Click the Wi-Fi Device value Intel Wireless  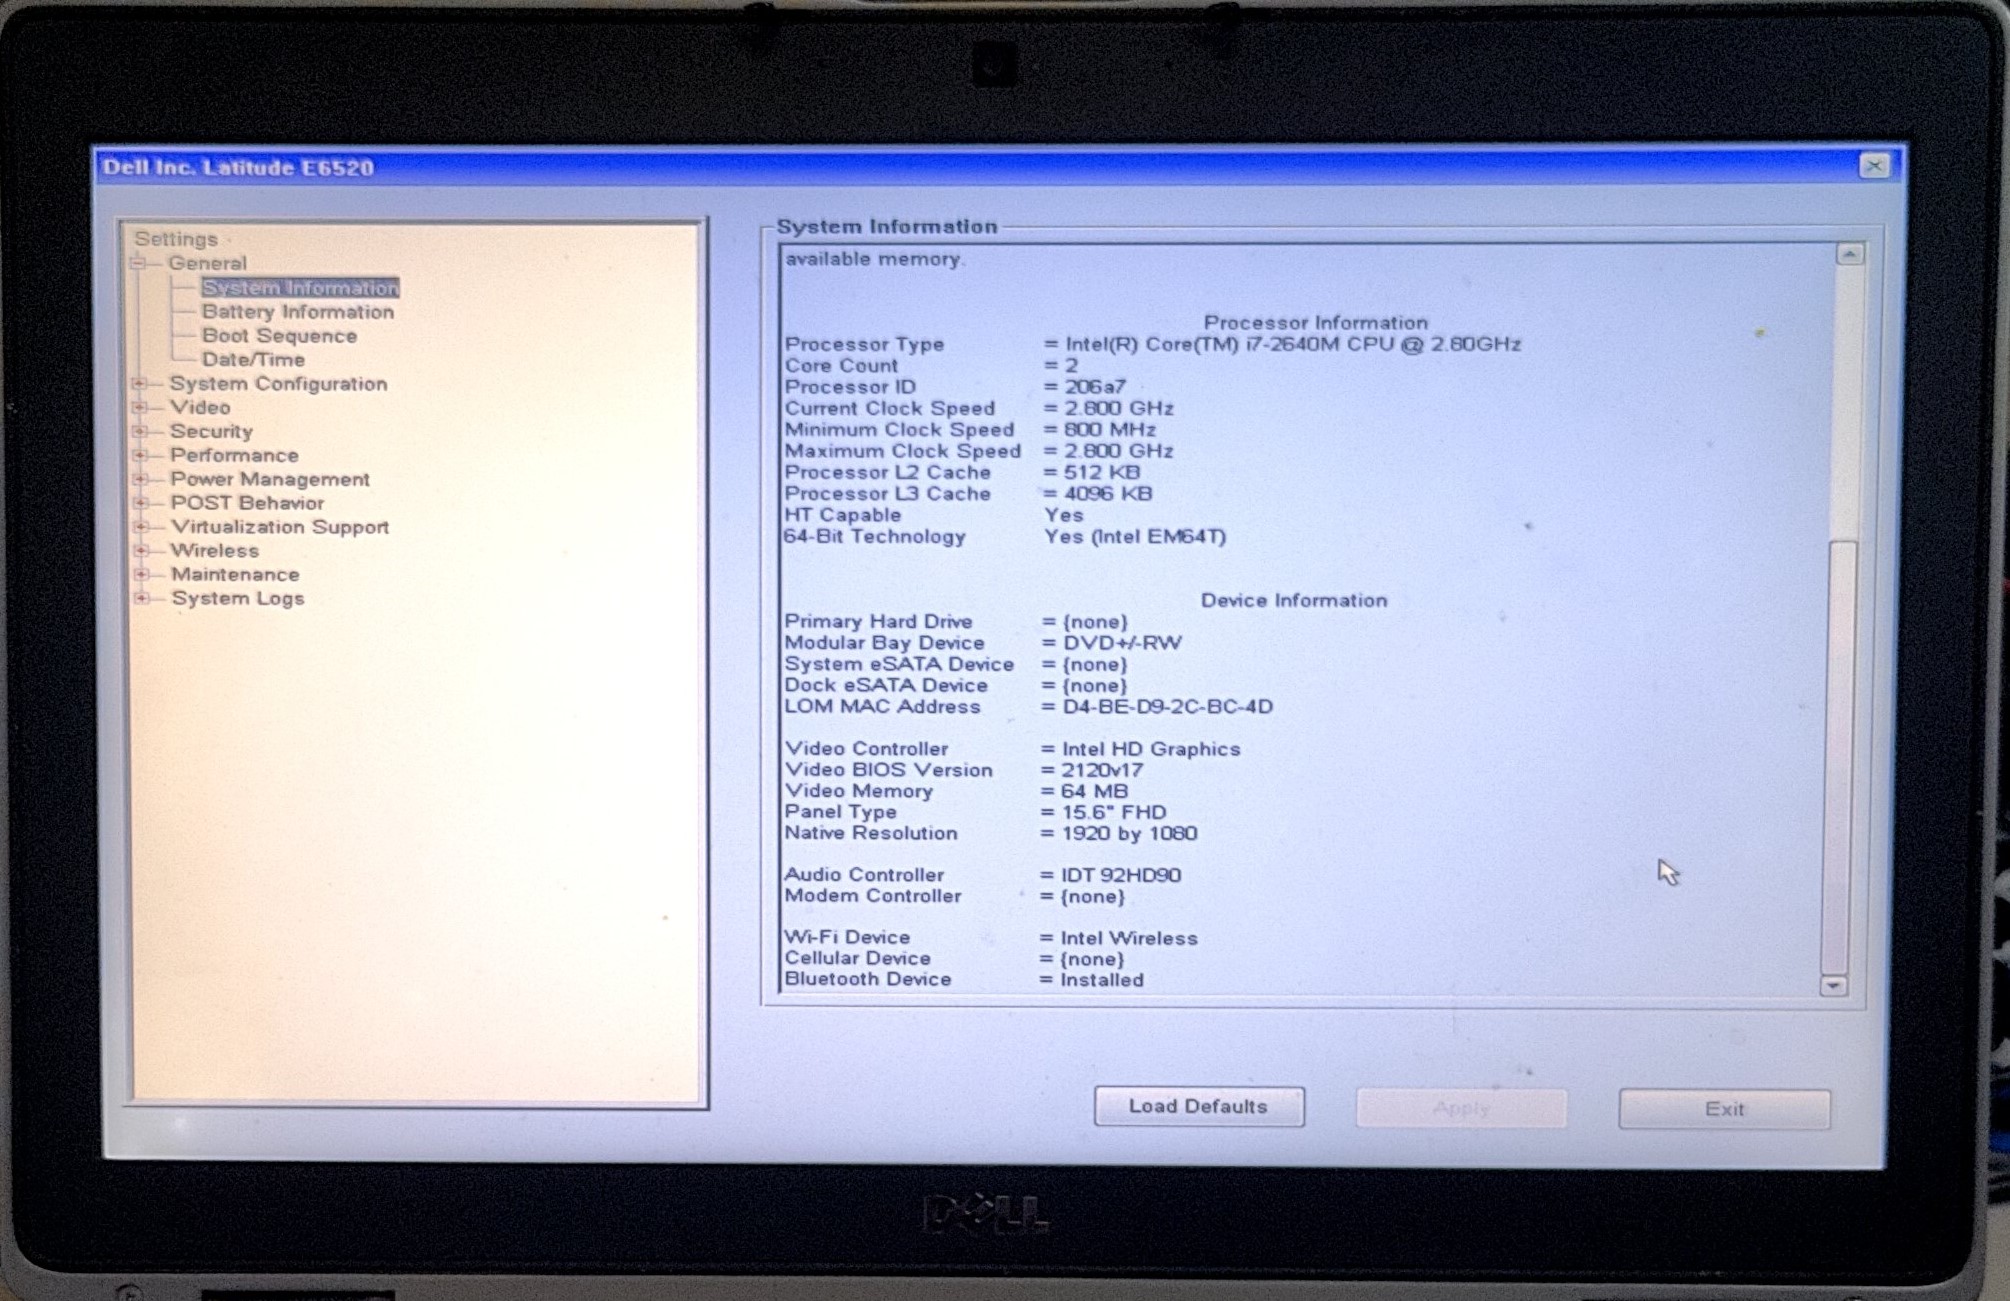1129,939
